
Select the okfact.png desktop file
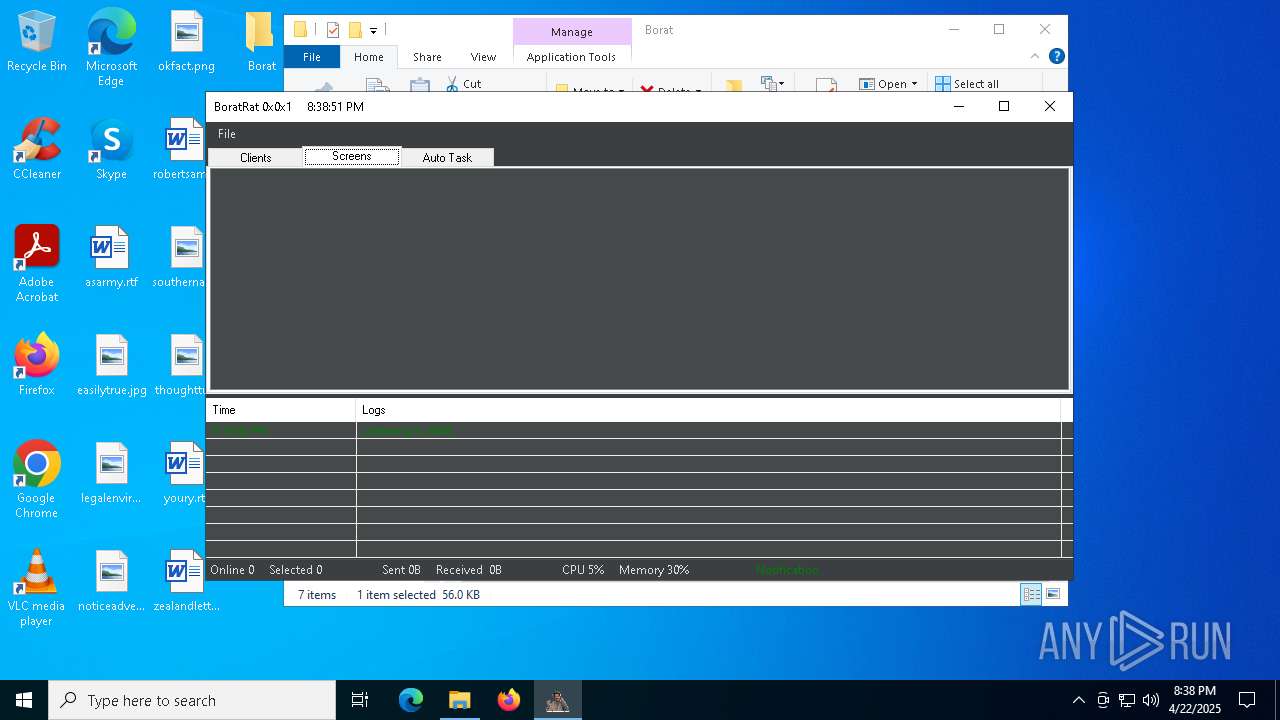click(186, 42)
